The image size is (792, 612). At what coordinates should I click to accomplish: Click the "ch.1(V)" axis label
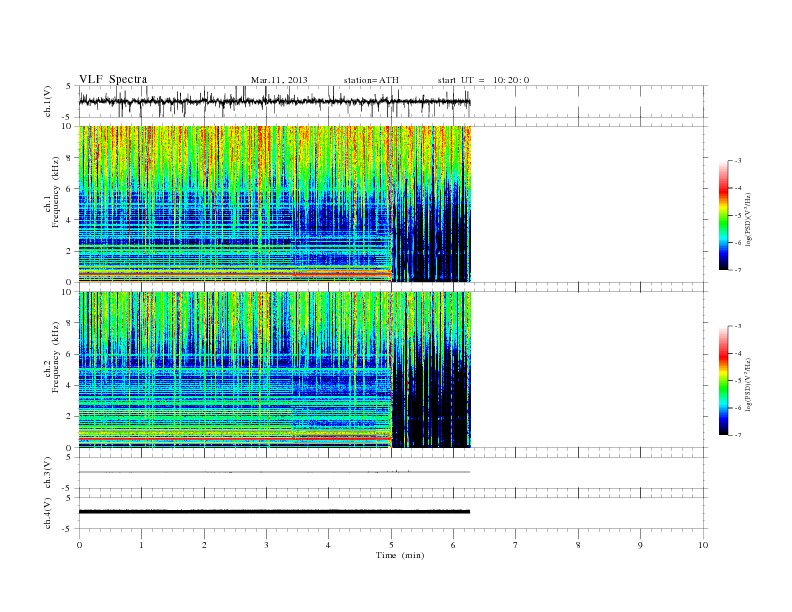coord(48,101)
